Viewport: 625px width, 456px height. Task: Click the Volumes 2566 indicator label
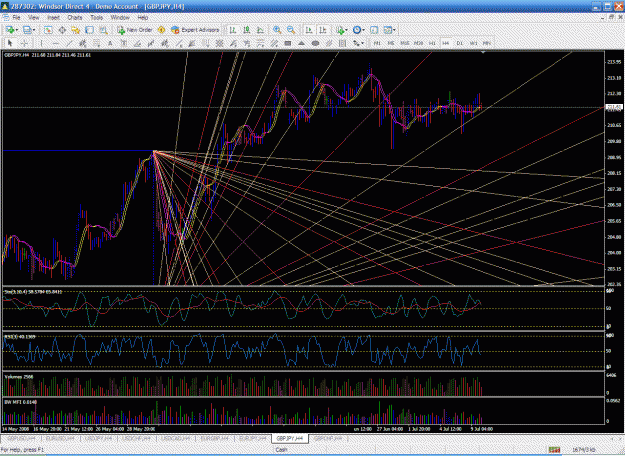pyautogui.click(x=19, y=377)
